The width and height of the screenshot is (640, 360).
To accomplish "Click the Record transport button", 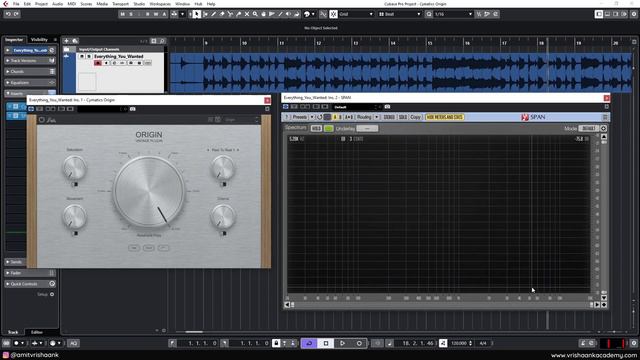I will coord(359,343).
